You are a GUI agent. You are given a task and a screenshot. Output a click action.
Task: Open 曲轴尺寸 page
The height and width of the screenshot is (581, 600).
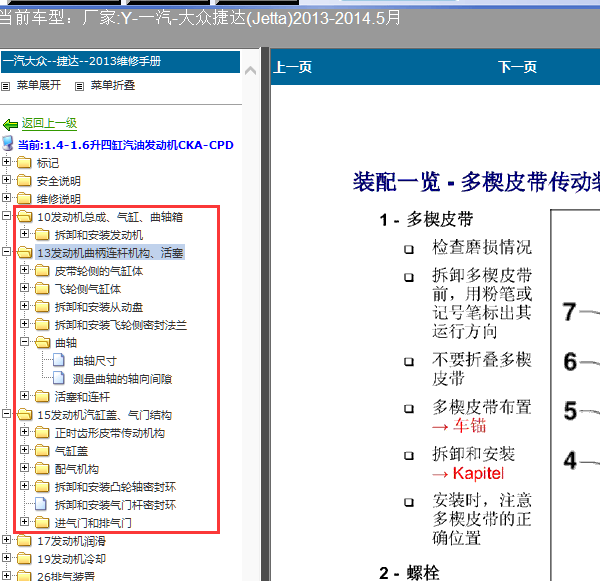[95, 361]
